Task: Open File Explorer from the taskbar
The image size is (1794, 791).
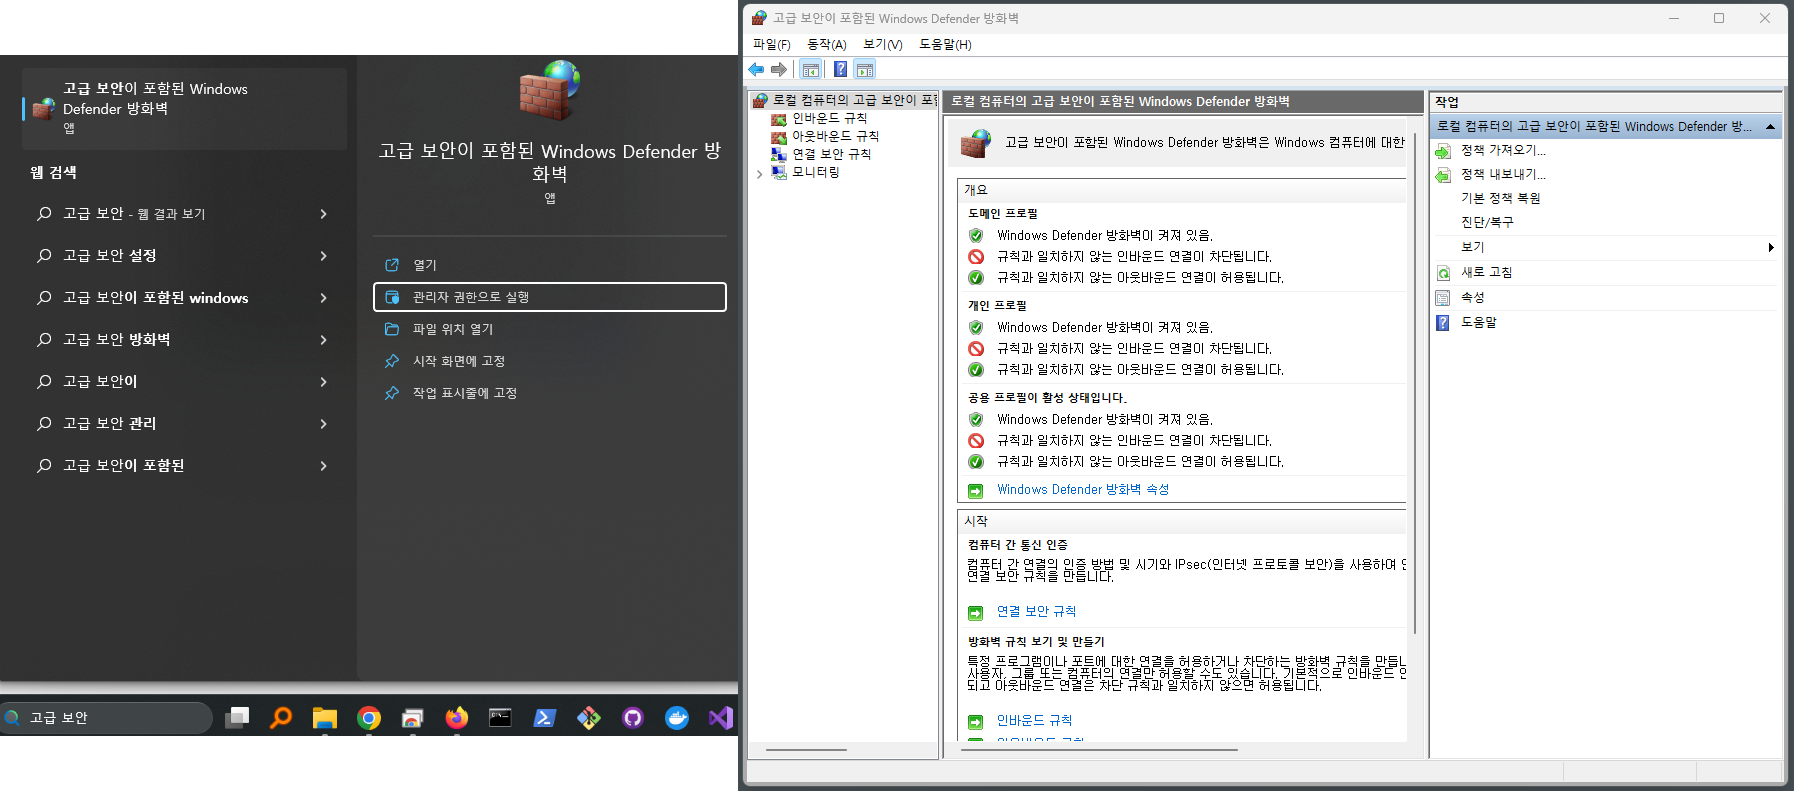Action: tap(324, 718)
